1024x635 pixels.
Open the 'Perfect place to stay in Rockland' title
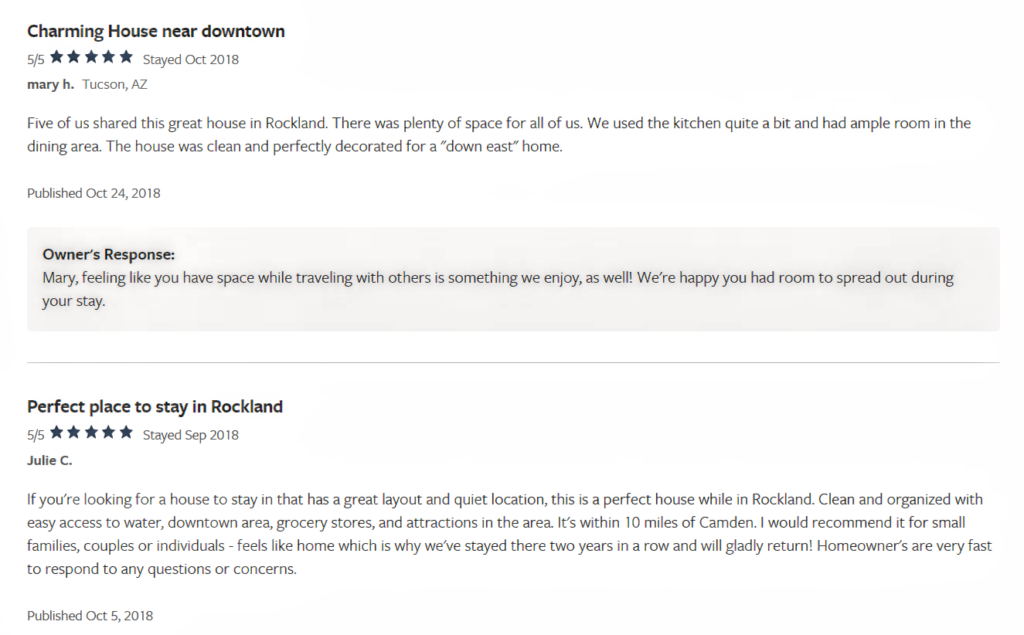point(155,406)
